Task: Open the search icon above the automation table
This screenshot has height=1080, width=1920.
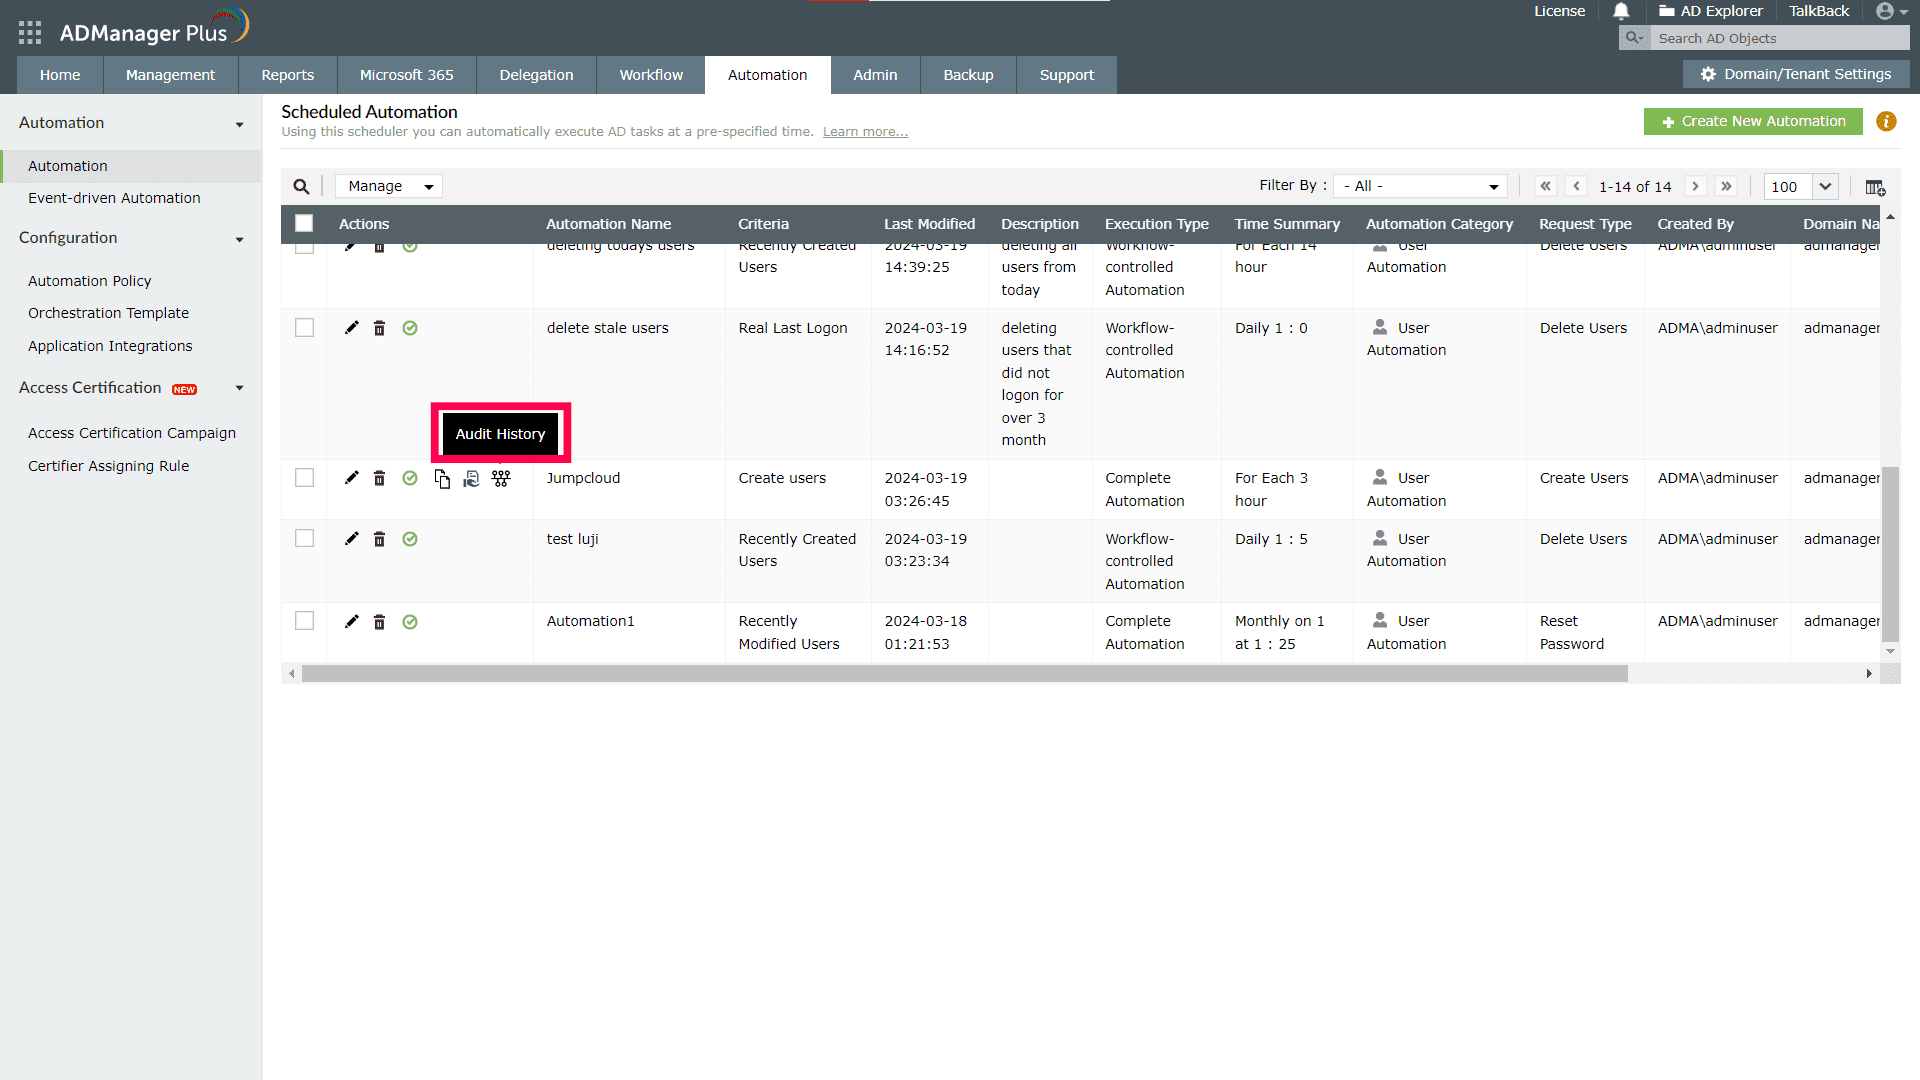Action: click(302, 186)
